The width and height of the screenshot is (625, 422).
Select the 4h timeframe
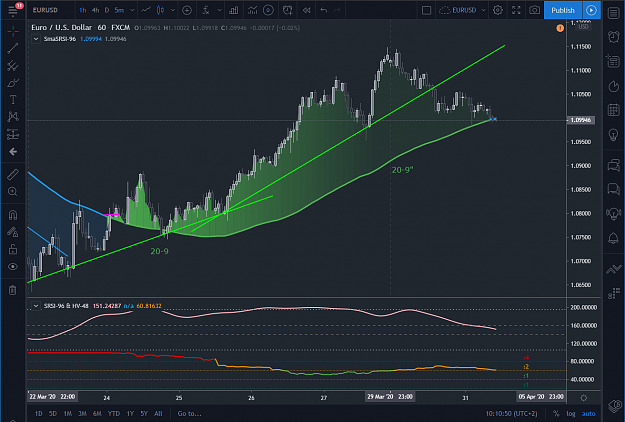(x=95, y=10)
